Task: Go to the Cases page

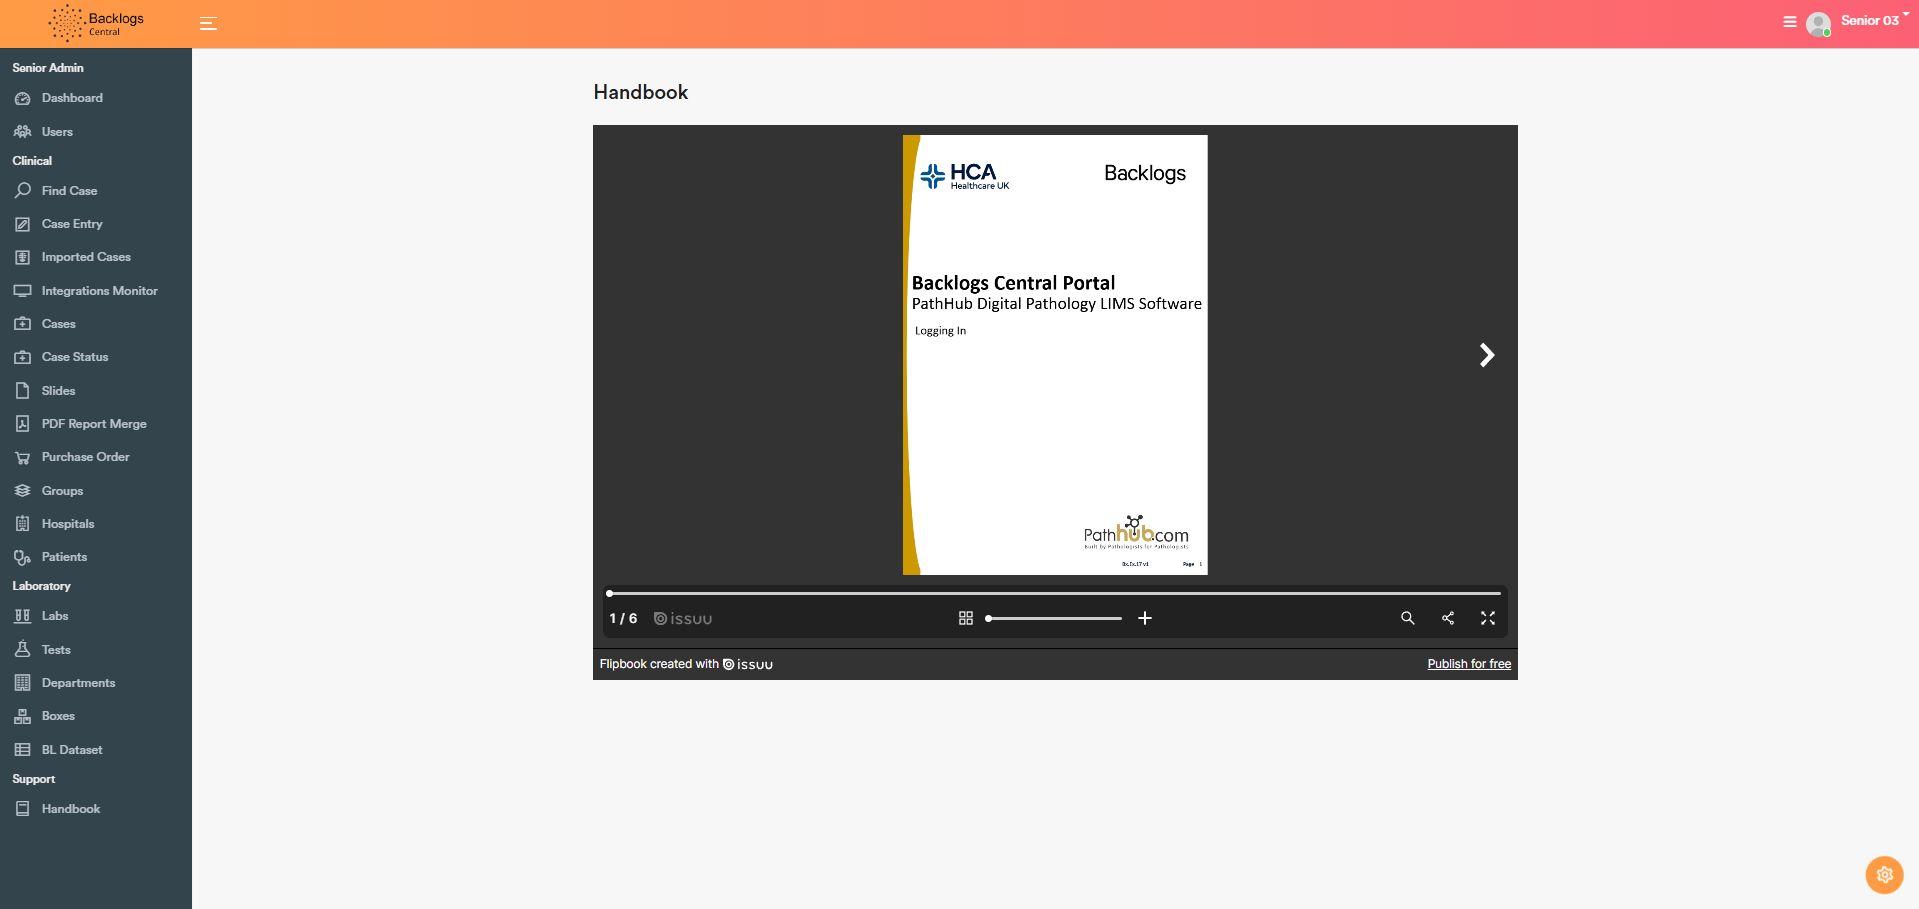Action: click(59, 324)
